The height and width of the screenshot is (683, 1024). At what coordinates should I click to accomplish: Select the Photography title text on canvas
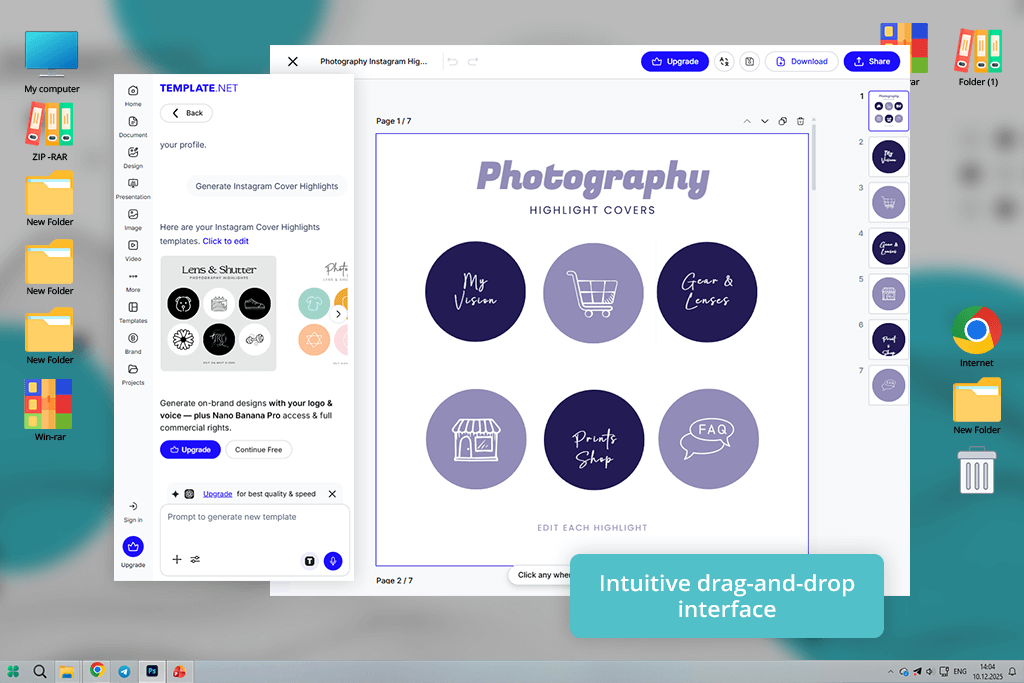(x=592, y=178)
